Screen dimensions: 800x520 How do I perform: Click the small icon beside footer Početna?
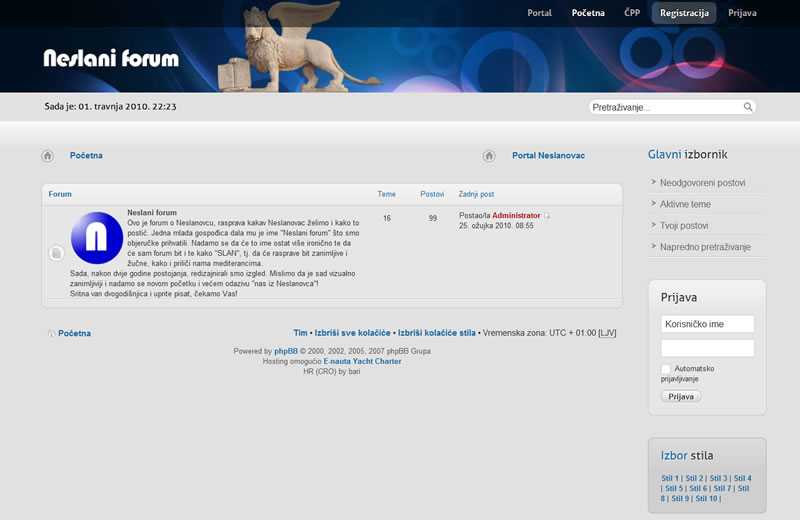click(x=51, y=333)
